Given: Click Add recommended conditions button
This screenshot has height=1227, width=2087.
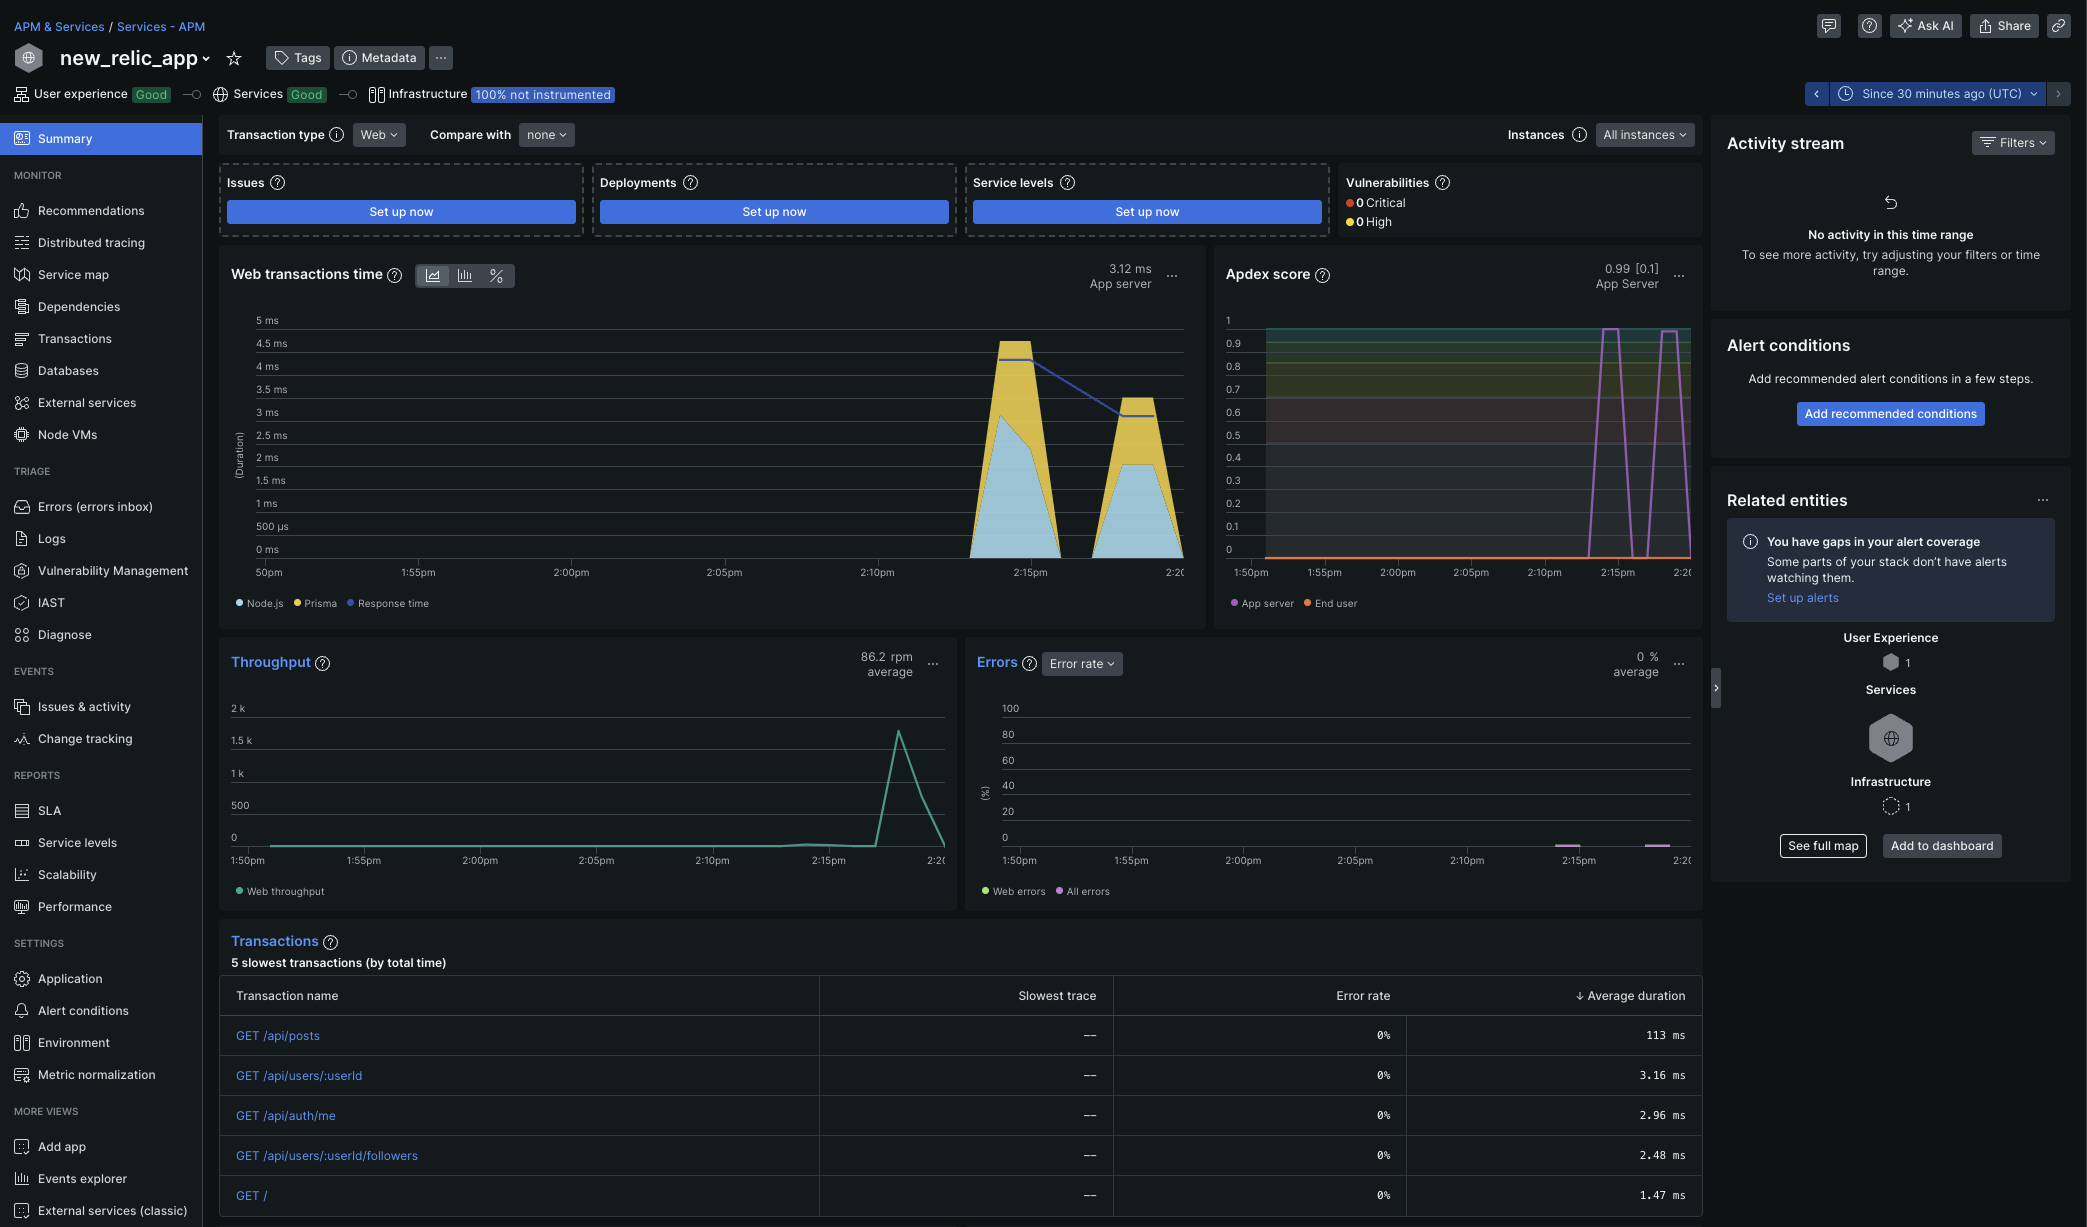Looking at the screenshot, I should point(1890,414).
